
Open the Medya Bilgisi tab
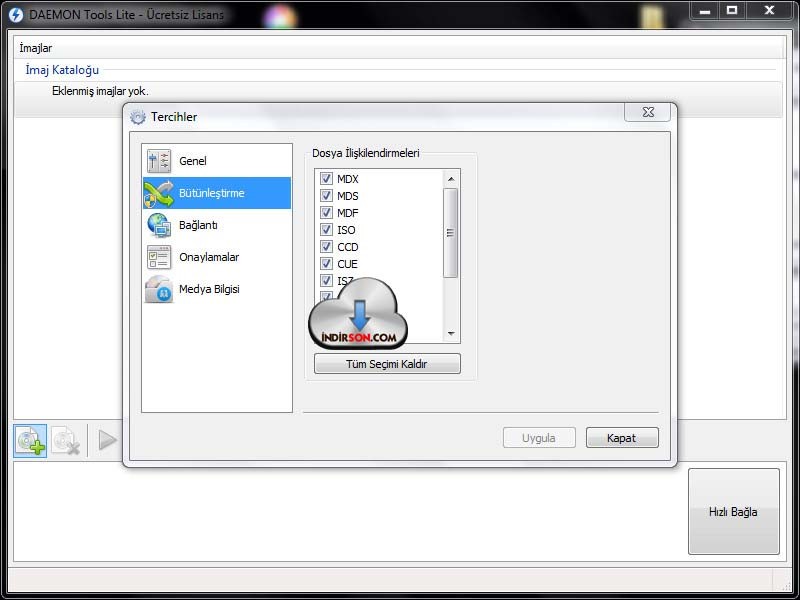click(x=217, y=289)
